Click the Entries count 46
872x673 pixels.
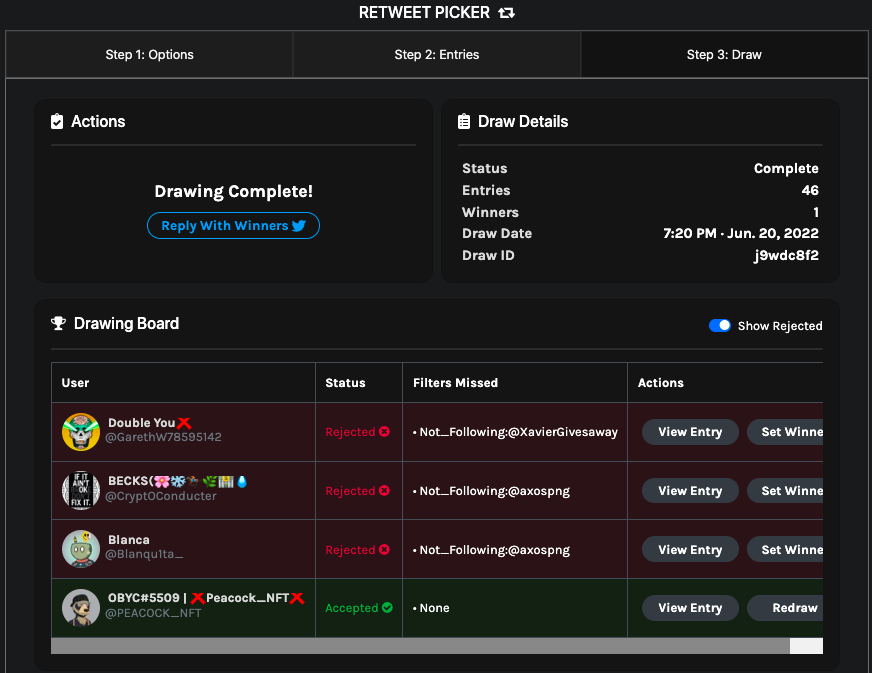tap(810, 190)
